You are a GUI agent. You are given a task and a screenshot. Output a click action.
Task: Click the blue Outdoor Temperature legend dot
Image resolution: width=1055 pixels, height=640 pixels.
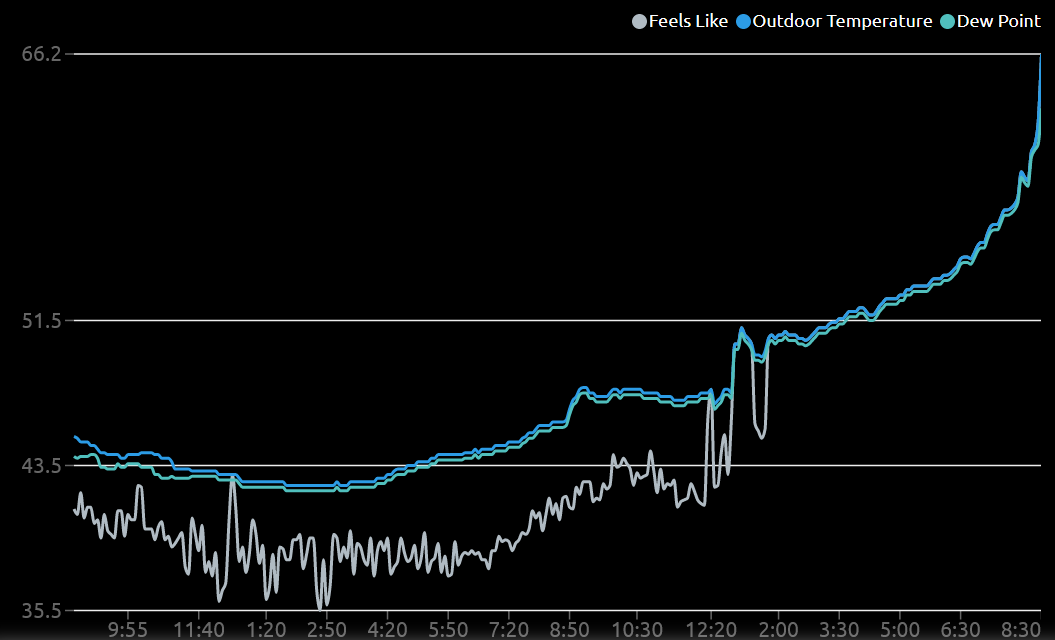(743, 22)
